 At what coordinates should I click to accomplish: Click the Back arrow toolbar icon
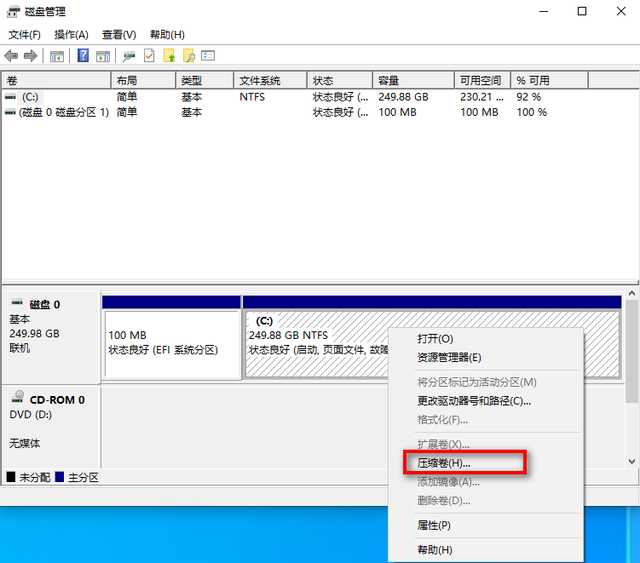pyautogui.click(x=11, y=56)
